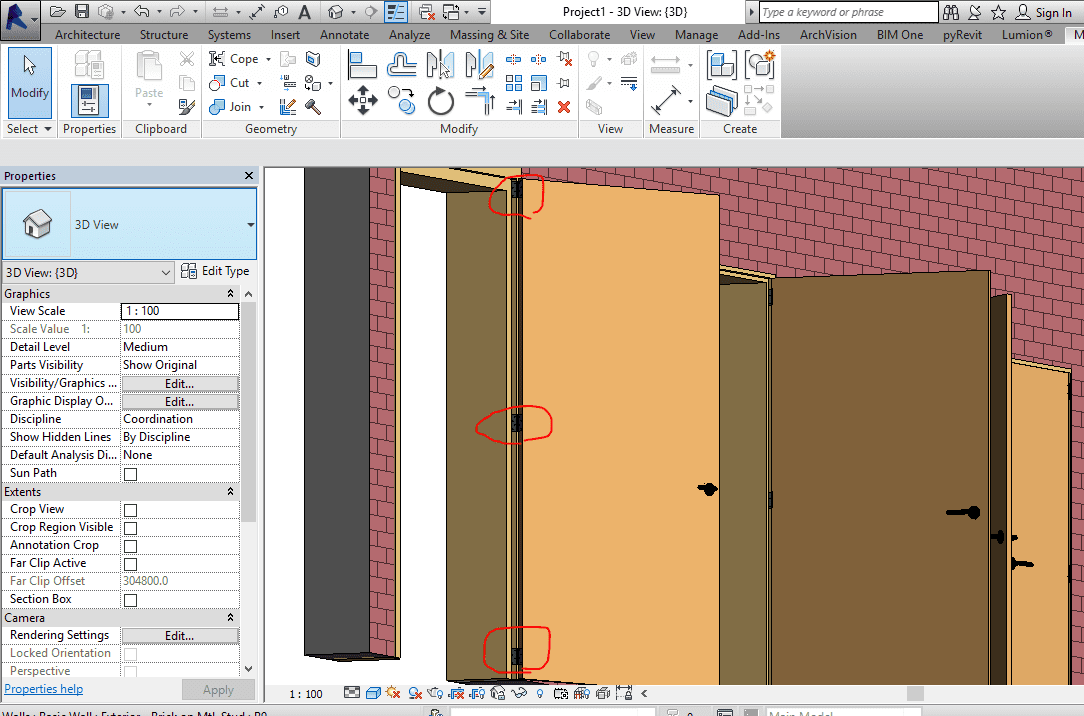Click the Rotate tool icon
Image resolution: width=1084 pixels, height=716 pixels.
pos(441,101)
